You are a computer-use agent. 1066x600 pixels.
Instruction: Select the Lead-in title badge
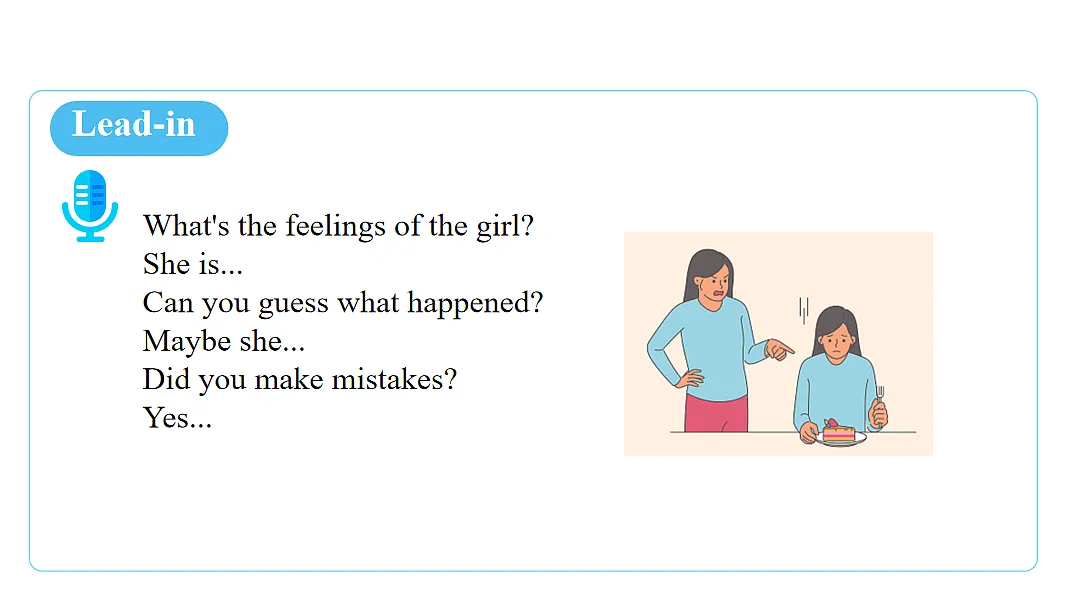[138, 128]
